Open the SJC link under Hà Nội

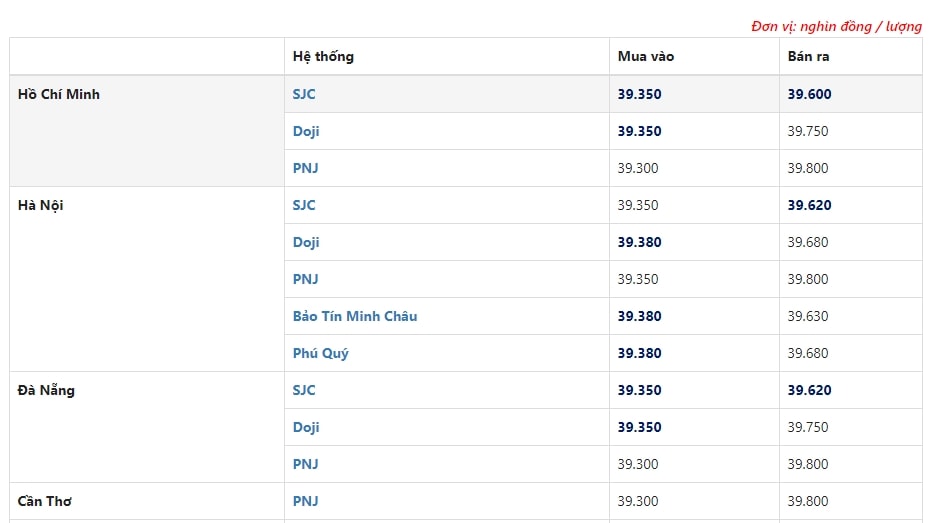pyautogui.click(x=304, y=205)
